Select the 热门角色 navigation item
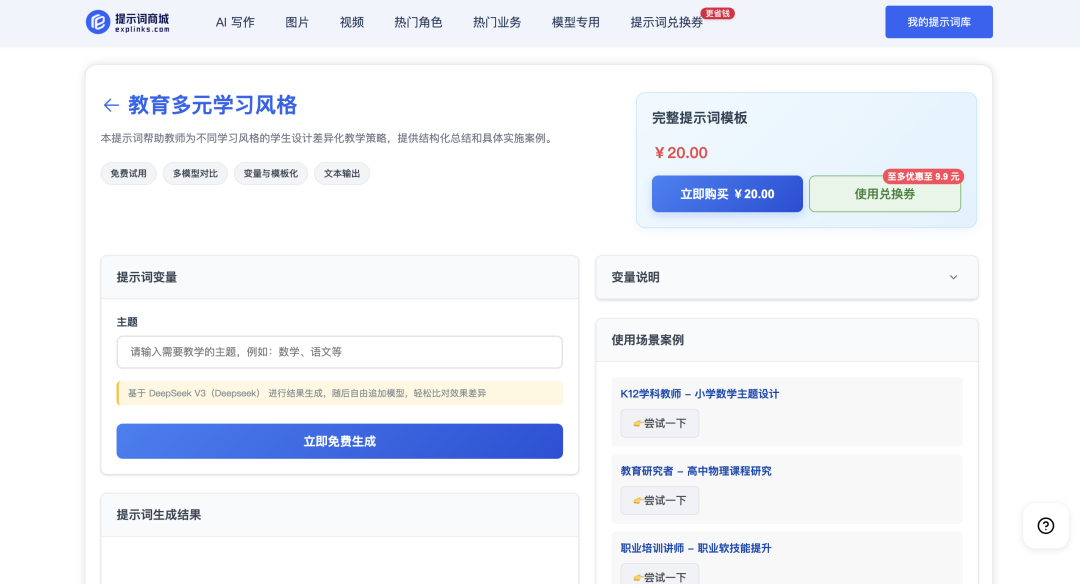Screen dimensions: 1080x584 click(418, 22)
